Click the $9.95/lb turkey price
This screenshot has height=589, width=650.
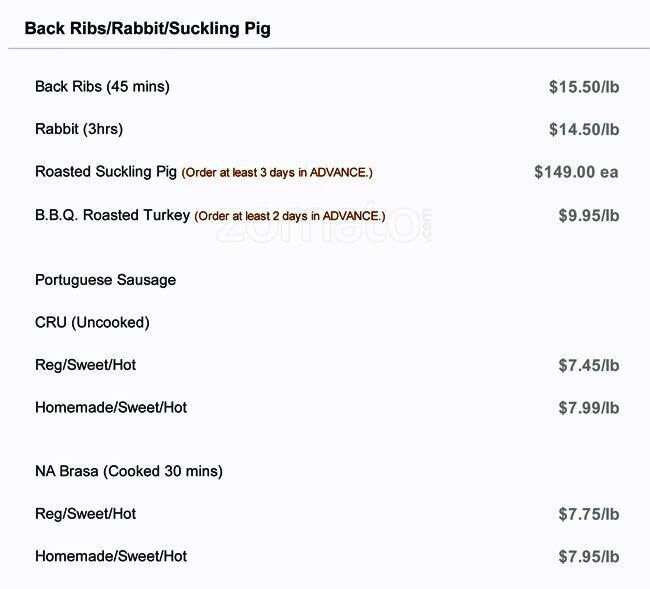588,215
